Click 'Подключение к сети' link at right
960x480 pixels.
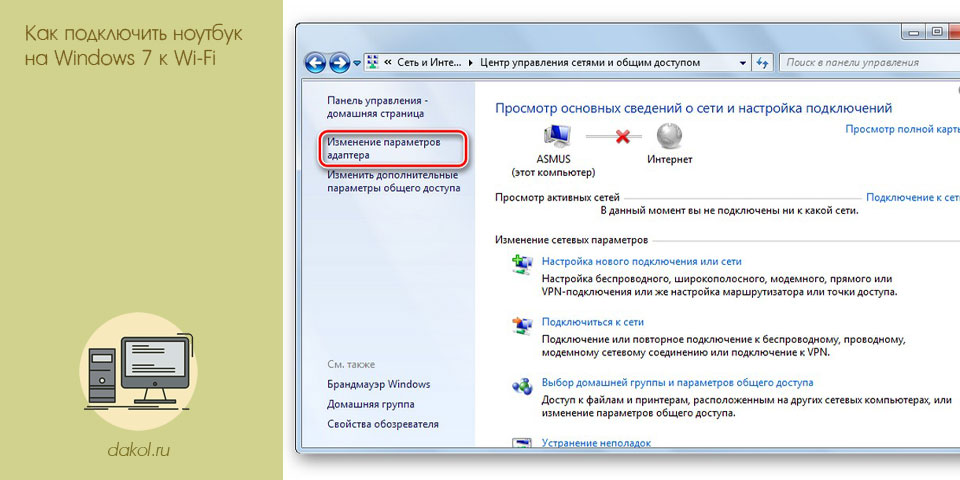point(913,198)
